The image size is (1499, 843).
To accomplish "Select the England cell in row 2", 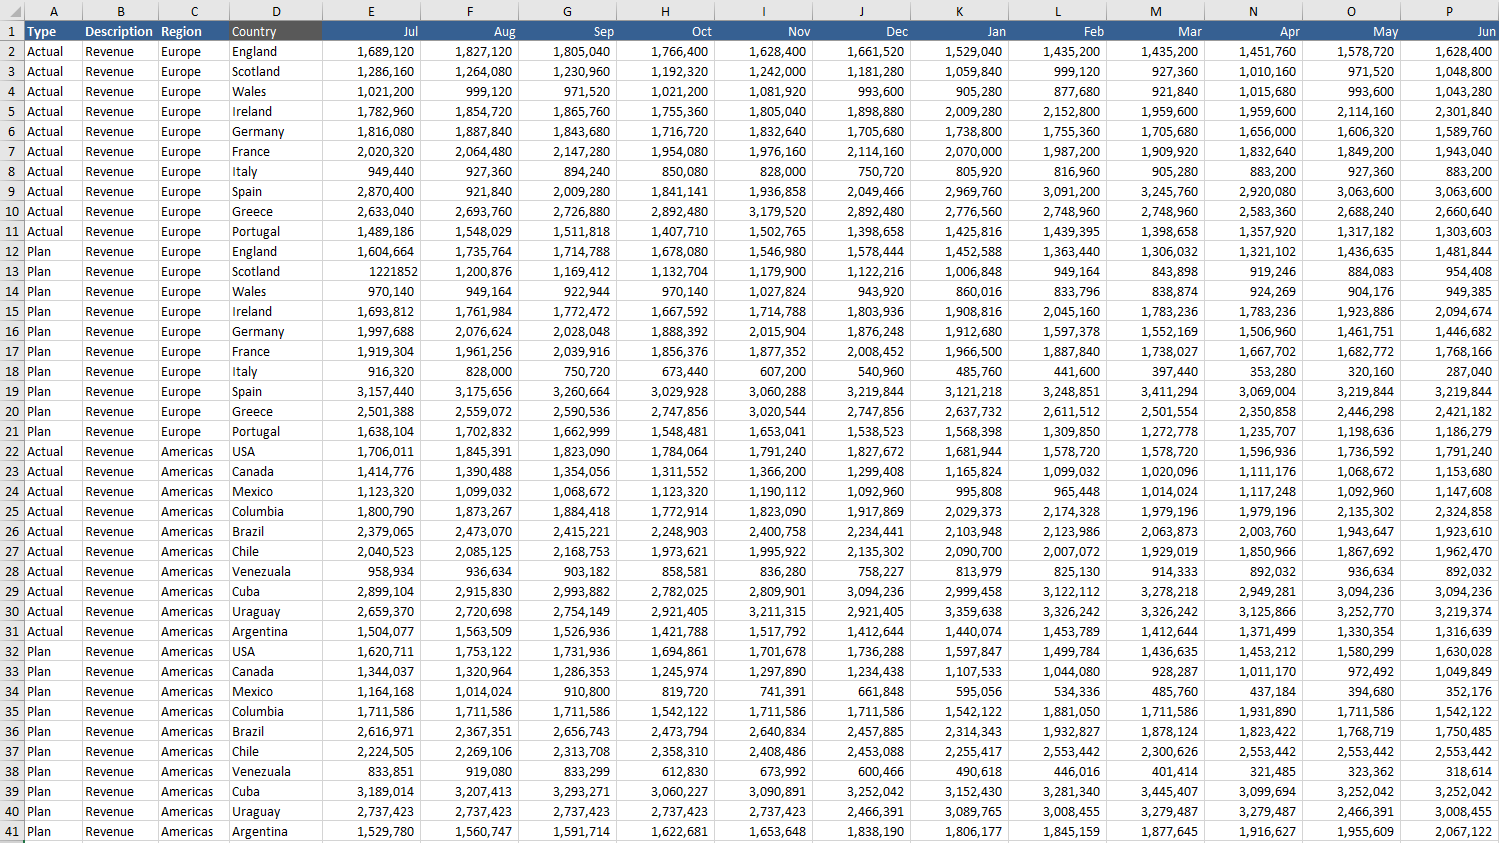I will pos(276,51).
